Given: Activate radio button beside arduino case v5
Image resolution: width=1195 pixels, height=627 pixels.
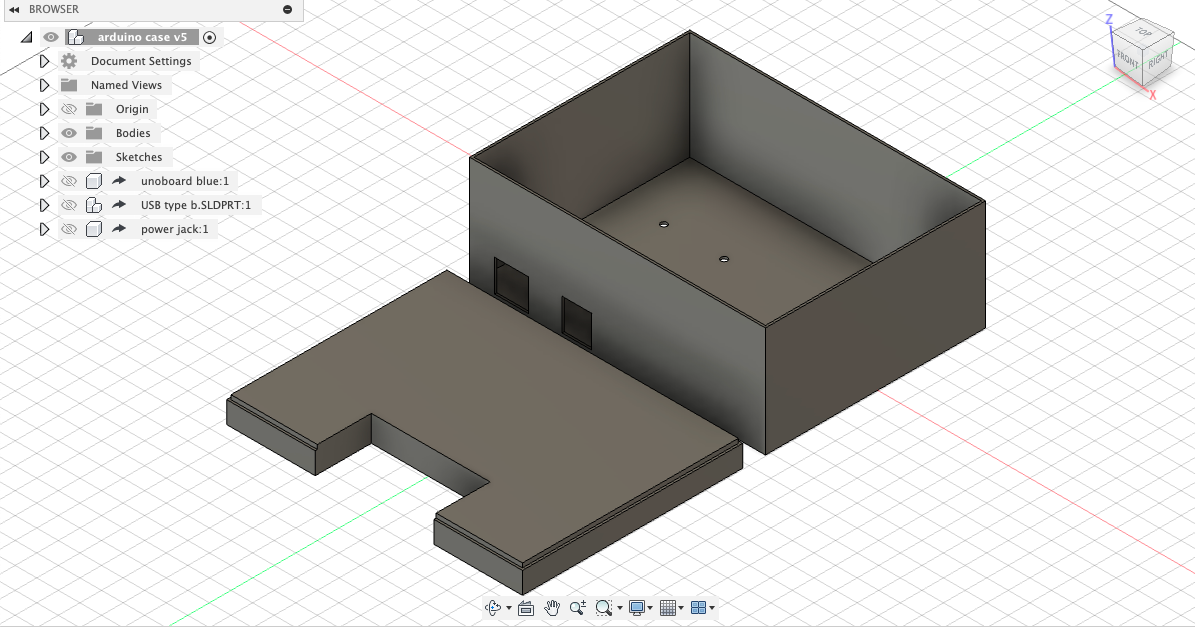Looking at the screenshot, I should point(209,37).
